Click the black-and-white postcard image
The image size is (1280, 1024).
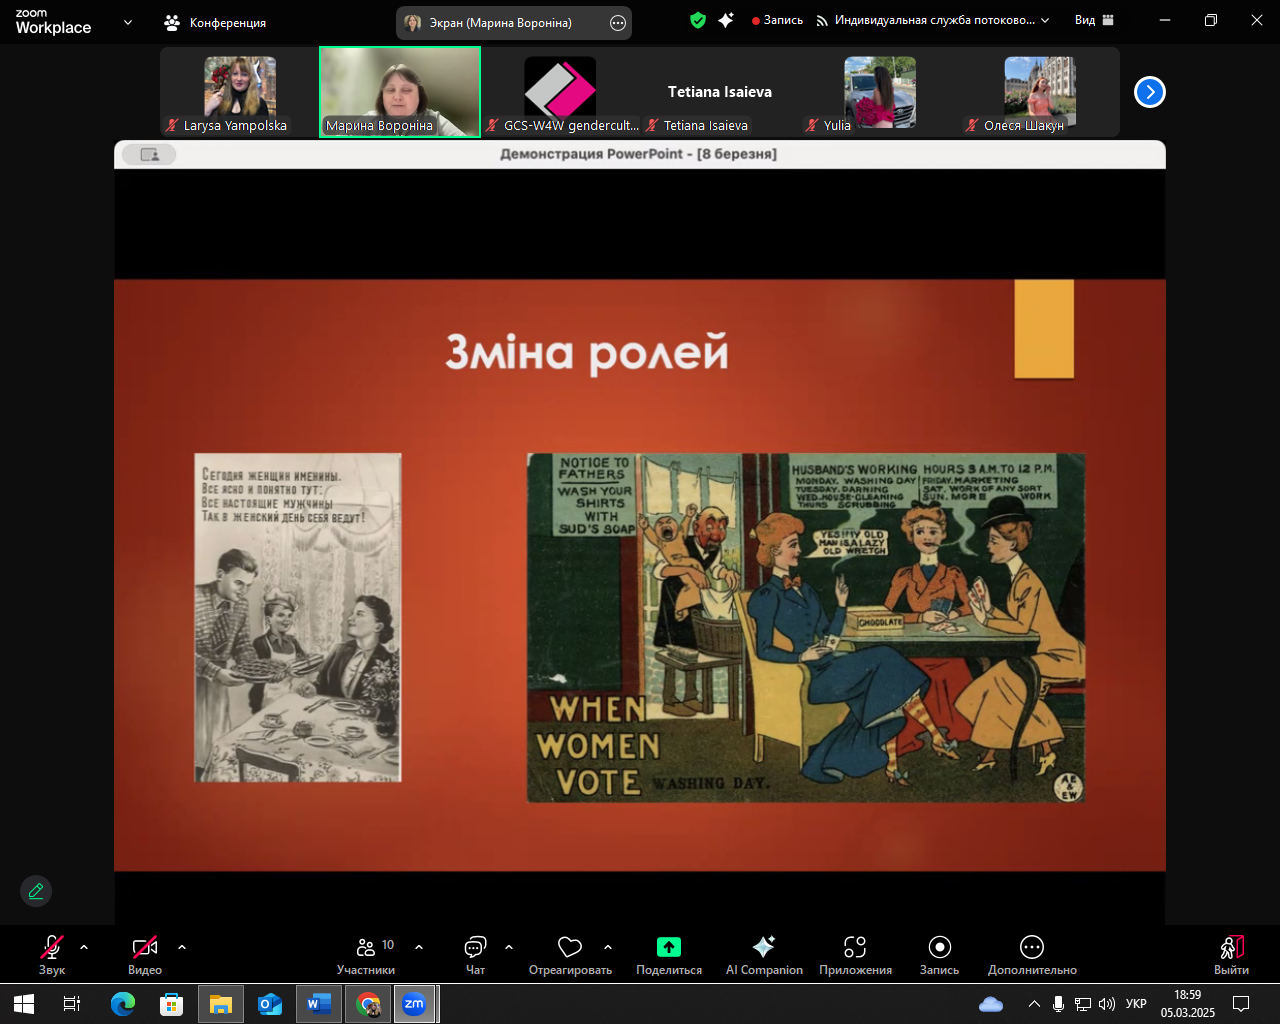[x=298, y=617]
